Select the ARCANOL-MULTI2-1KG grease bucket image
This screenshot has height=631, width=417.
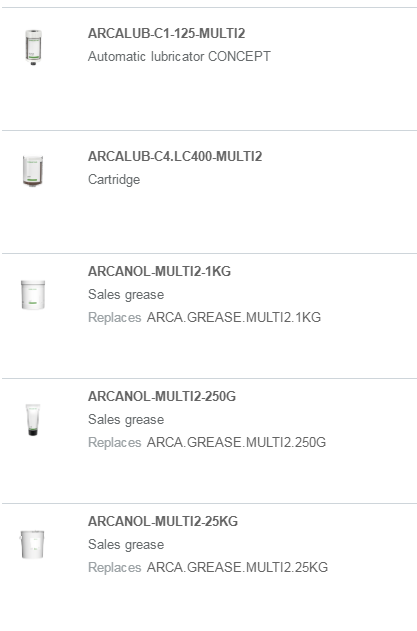pyautogui.click(x=33, y=295)
